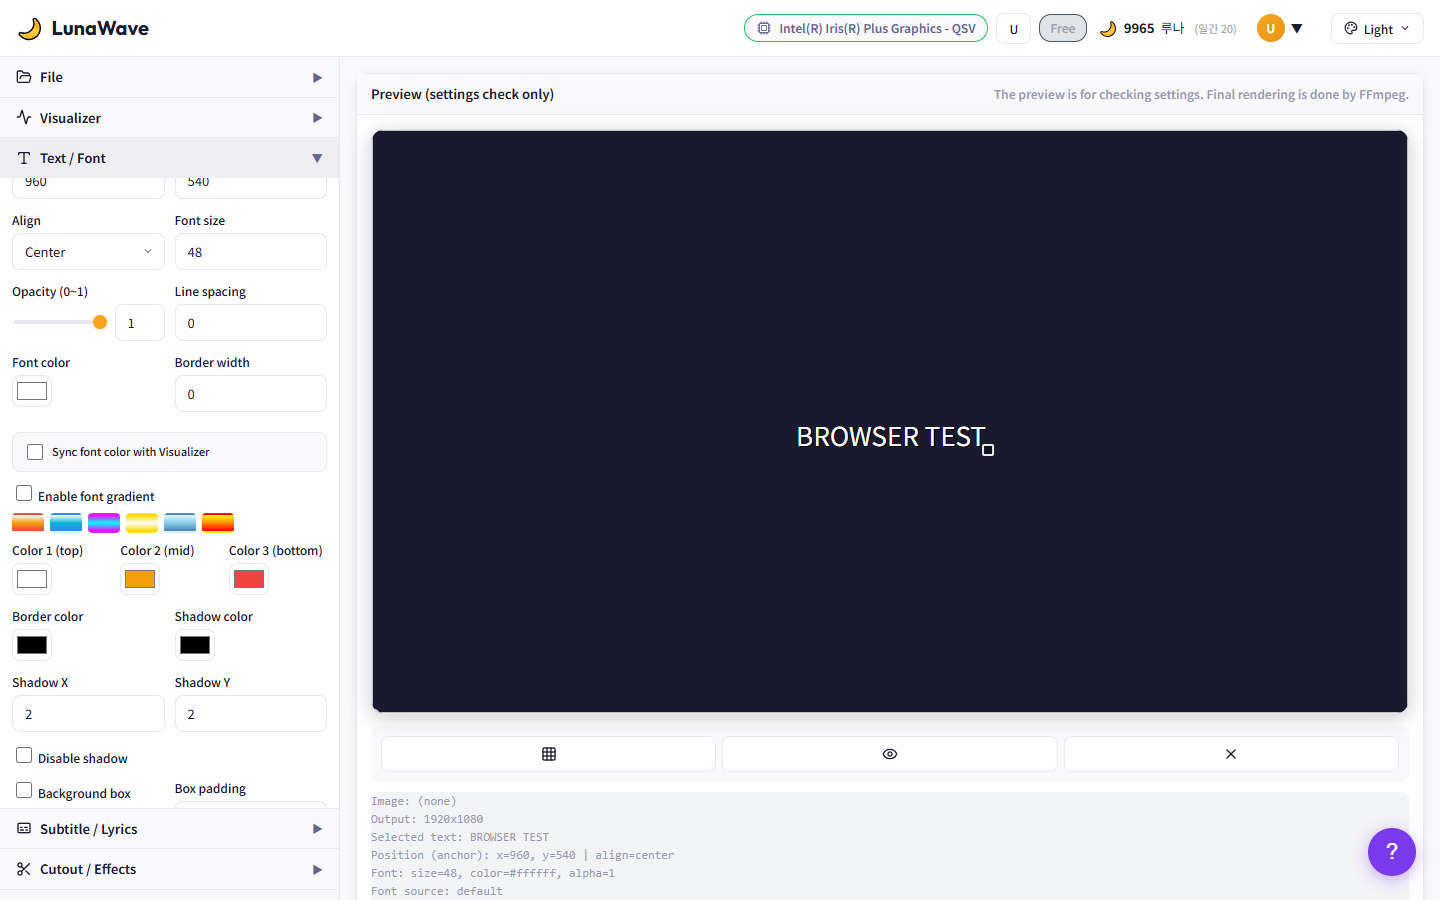Image resolution: width=1440 pixels, height=900 pixels.
Task: Select the pink-cyan gradient preset
Action: click(x=104, y=522)
